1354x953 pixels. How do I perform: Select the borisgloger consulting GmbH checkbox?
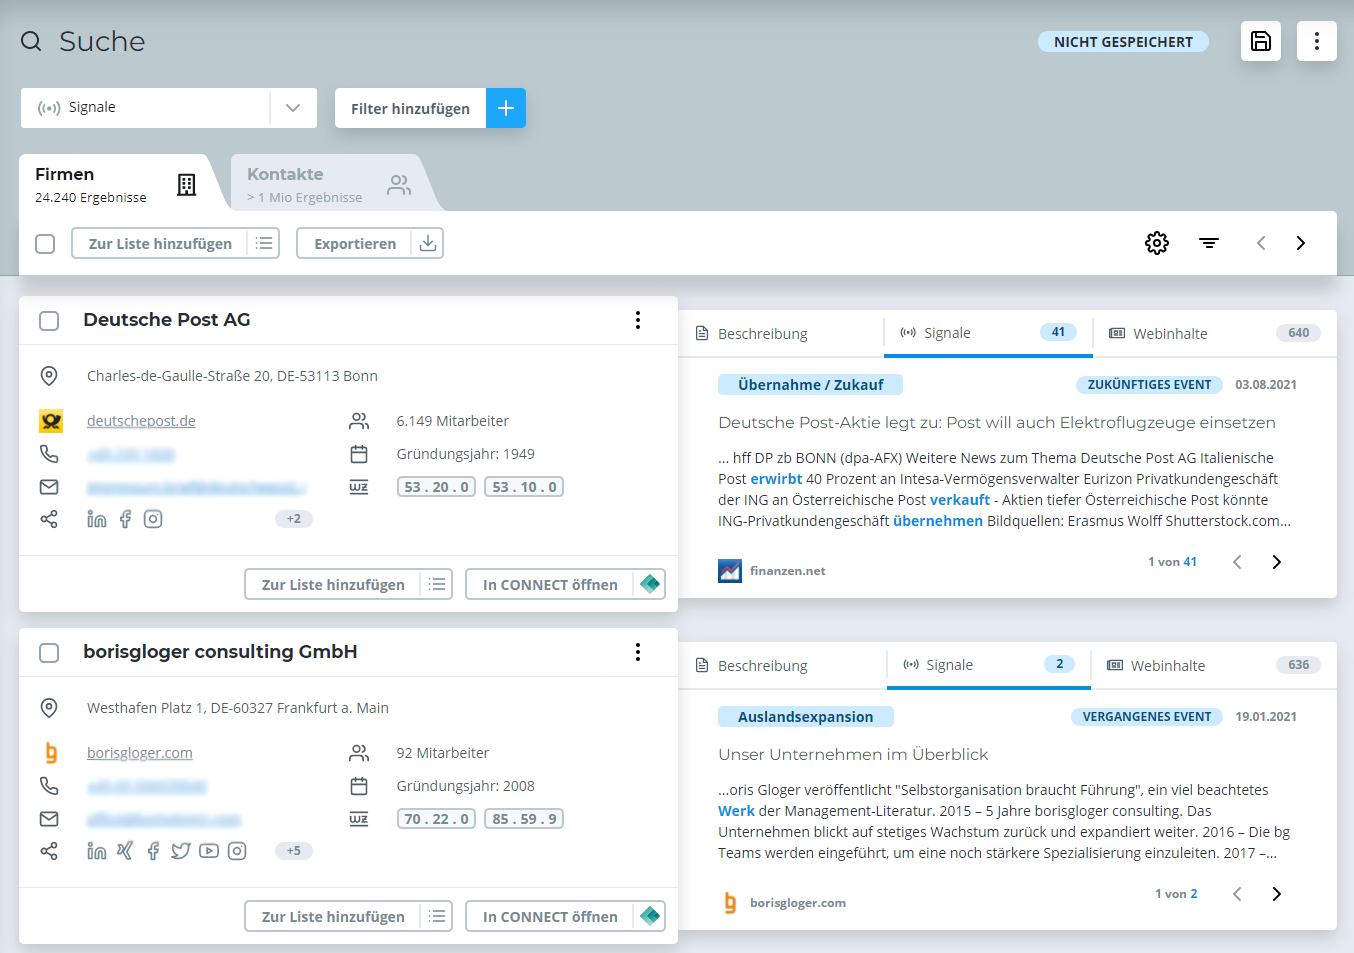[49, 653]
